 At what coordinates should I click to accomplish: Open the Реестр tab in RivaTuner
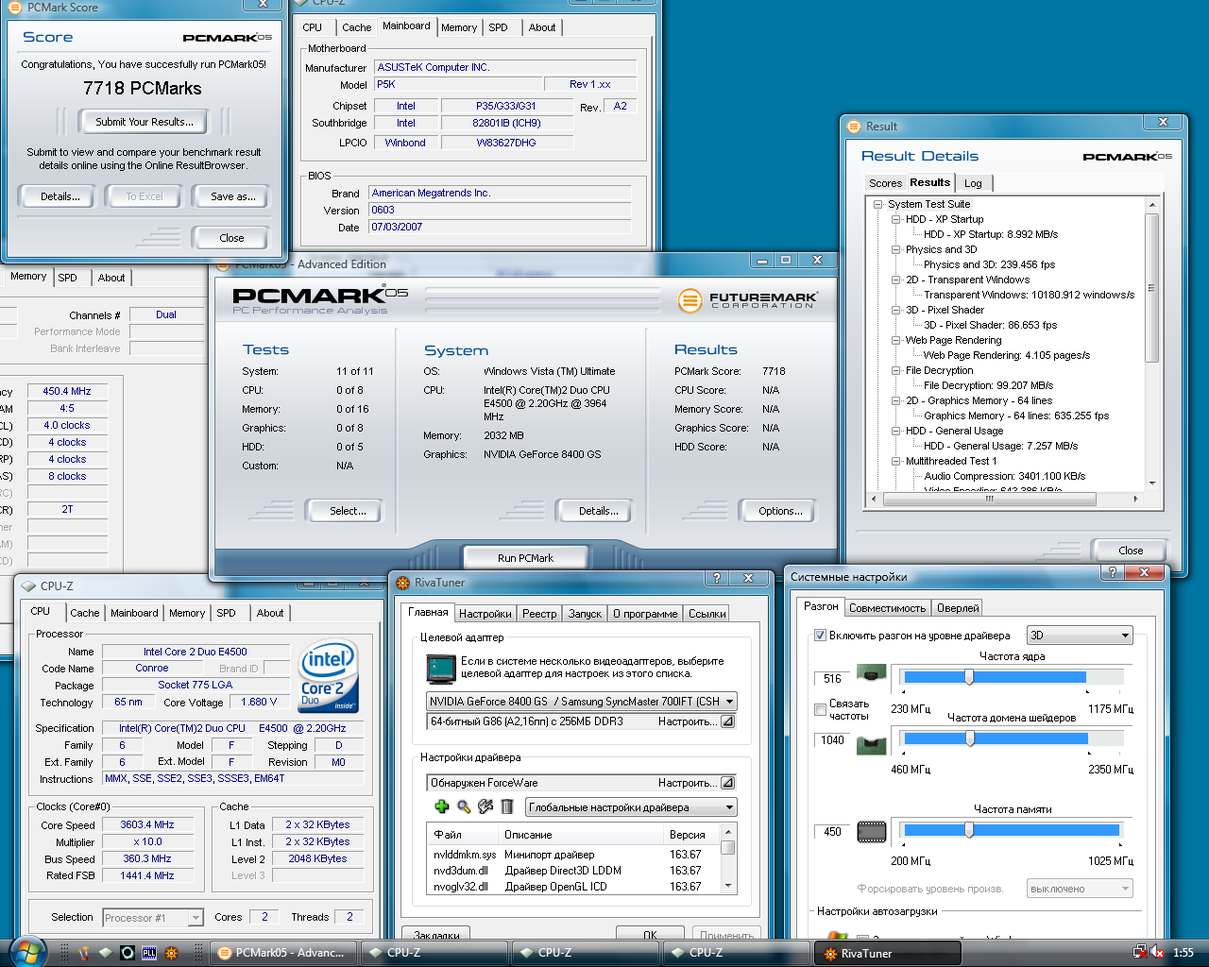[539, 614]
